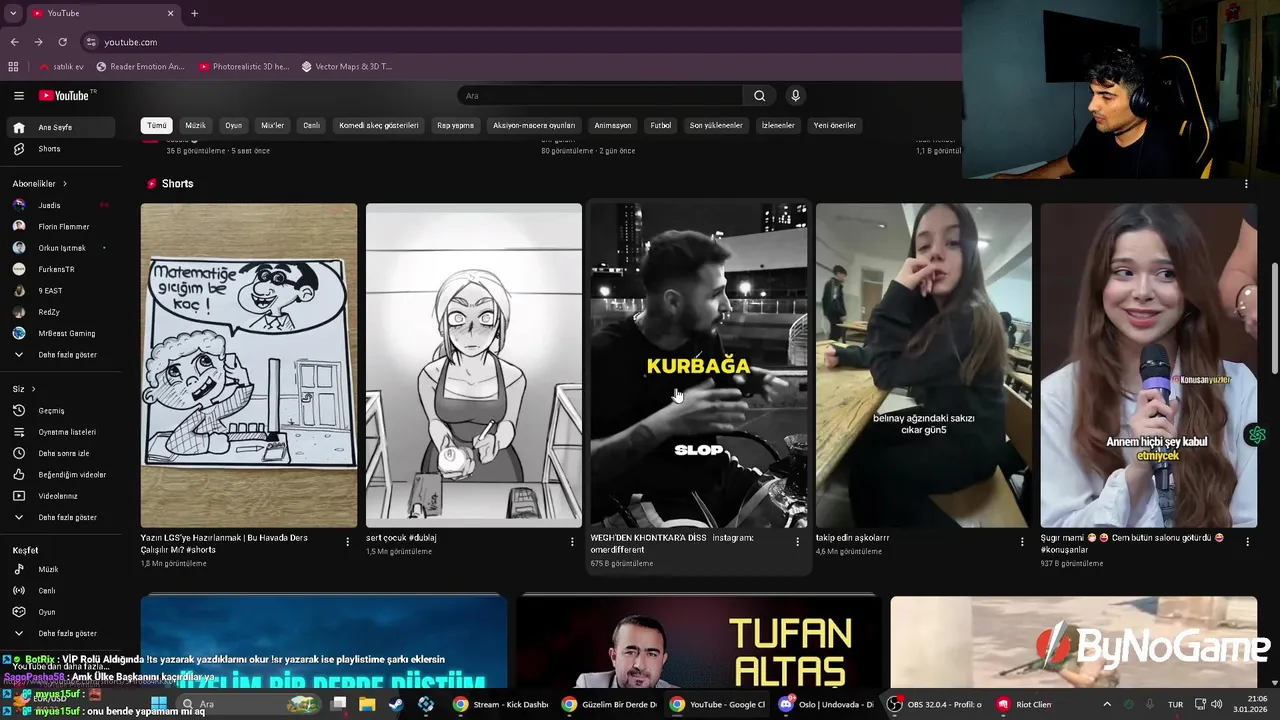
Task: Reload the YouTube page
Action: (62, 42)
